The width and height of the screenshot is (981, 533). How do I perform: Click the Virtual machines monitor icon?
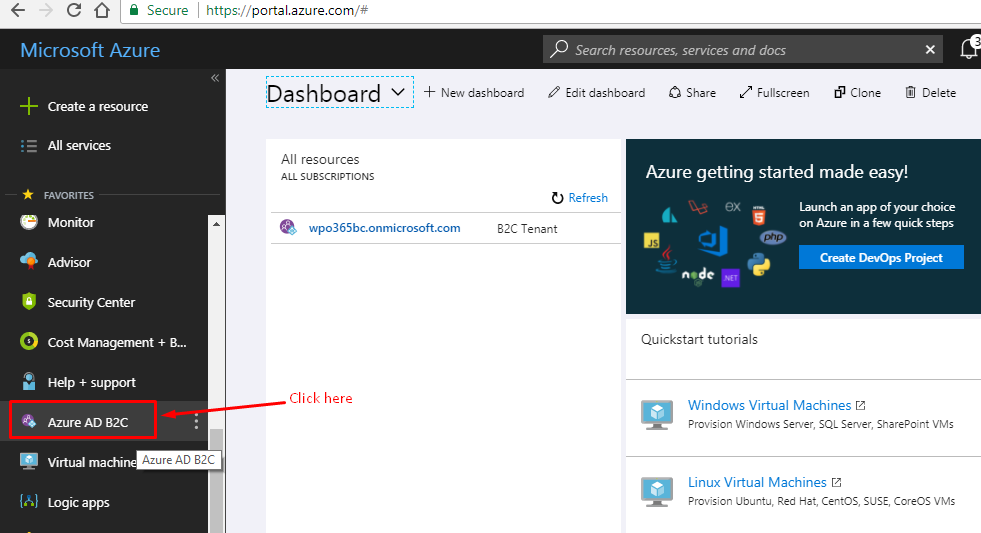coord(29,462)
